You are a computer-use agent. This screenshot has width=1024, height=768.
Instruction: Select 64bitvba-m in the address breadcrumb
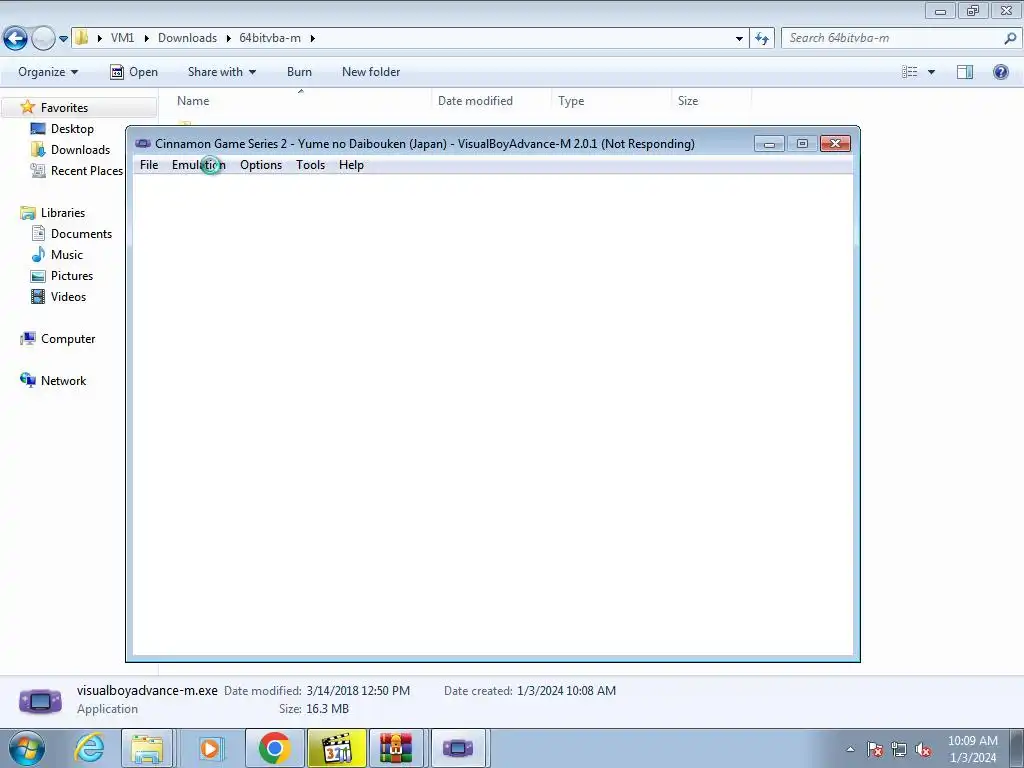(270, 38)
